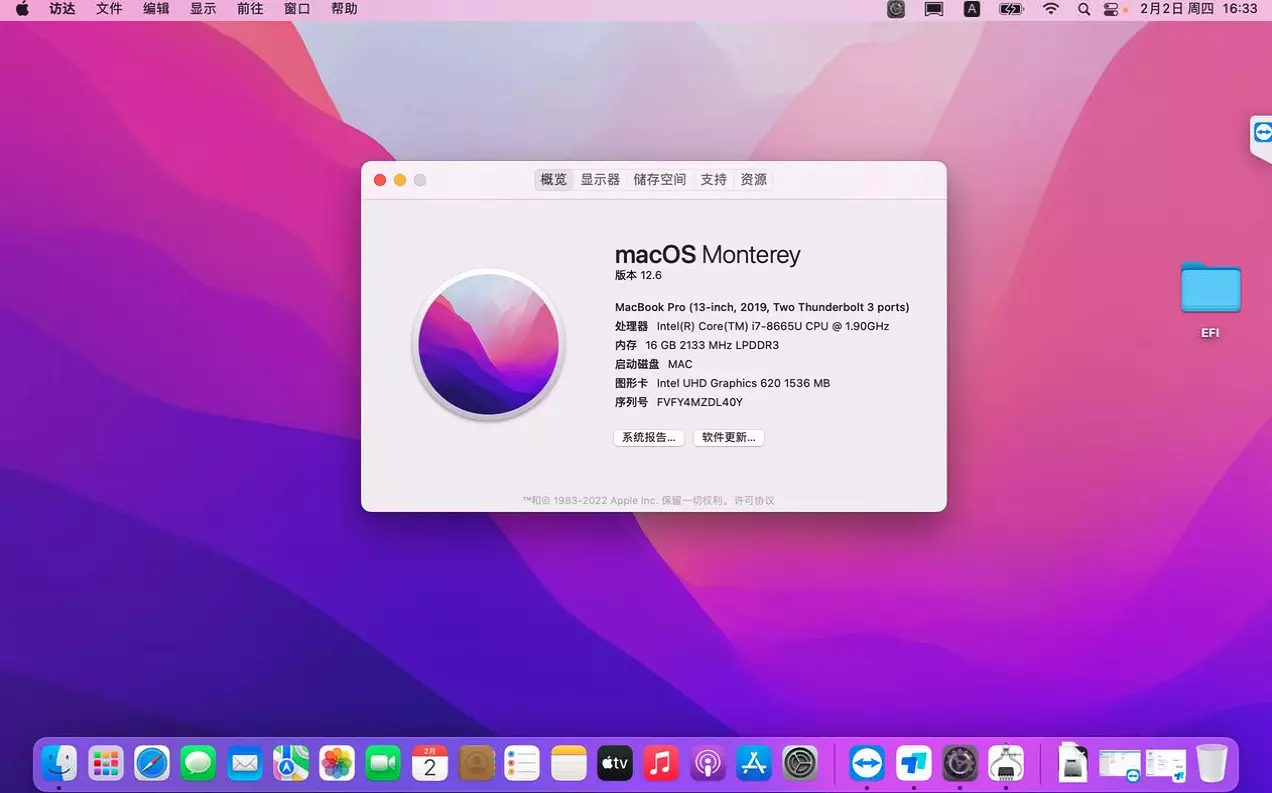Click the 系统报告 button
Image resolution: width=1272 pixels, height=793 pixels.
(x=648, y=437)
